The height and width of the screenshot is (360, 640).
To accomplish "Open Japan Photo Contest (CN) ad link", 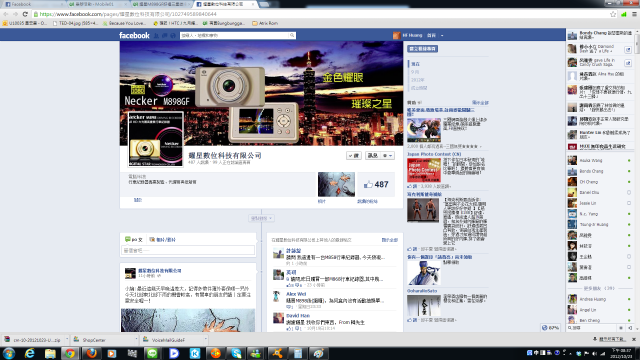I will coord(434,154).
